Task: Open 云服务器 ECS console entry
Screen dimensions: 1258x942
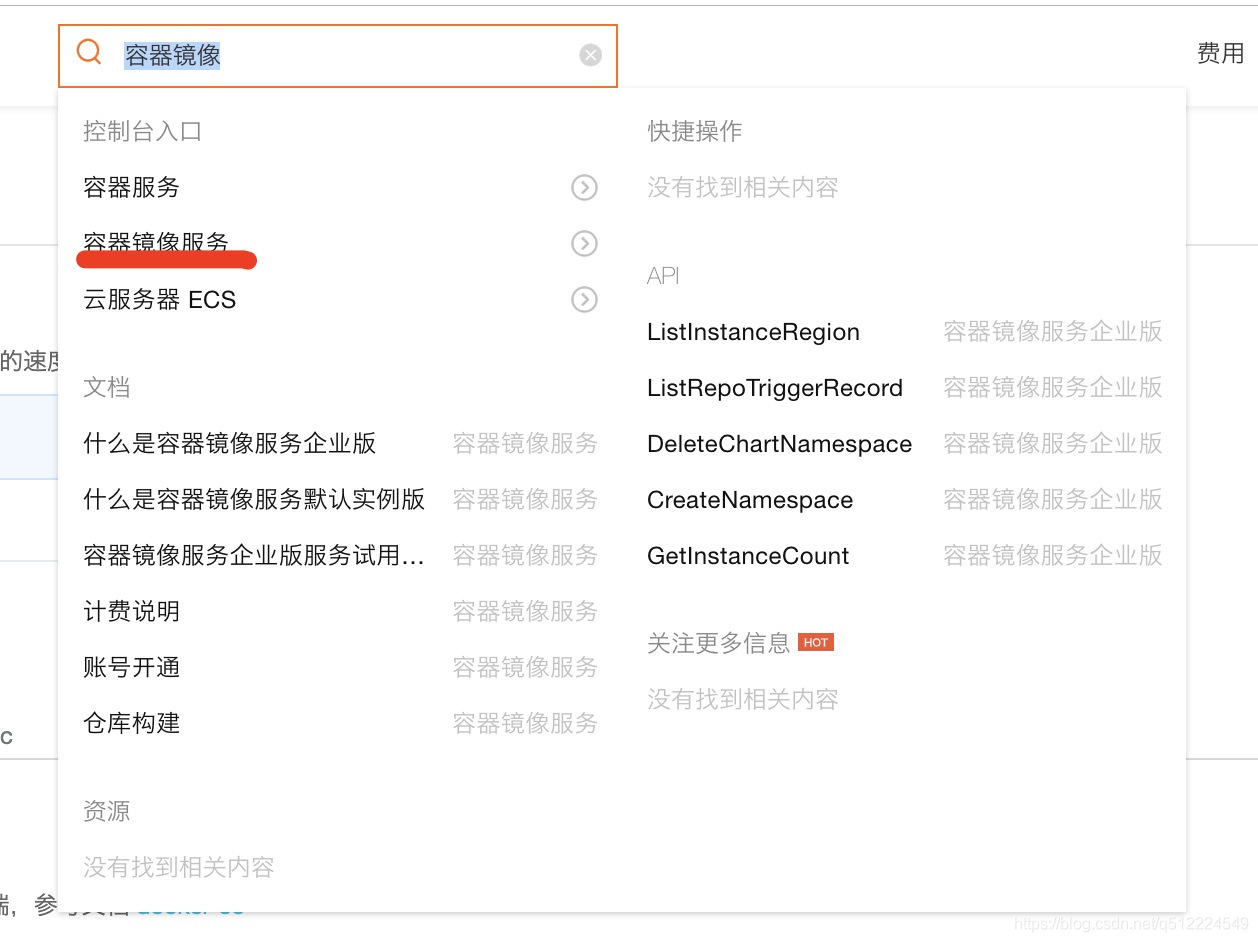Action: point(160,299)
